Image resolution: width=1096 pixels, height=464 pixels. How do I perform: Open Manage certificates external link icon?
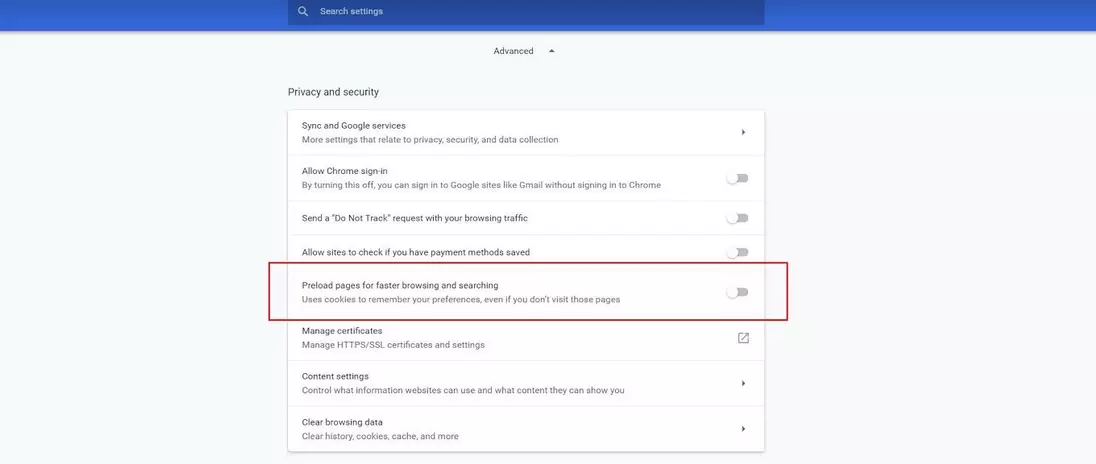pyautogui.click(x=743, y=338)
